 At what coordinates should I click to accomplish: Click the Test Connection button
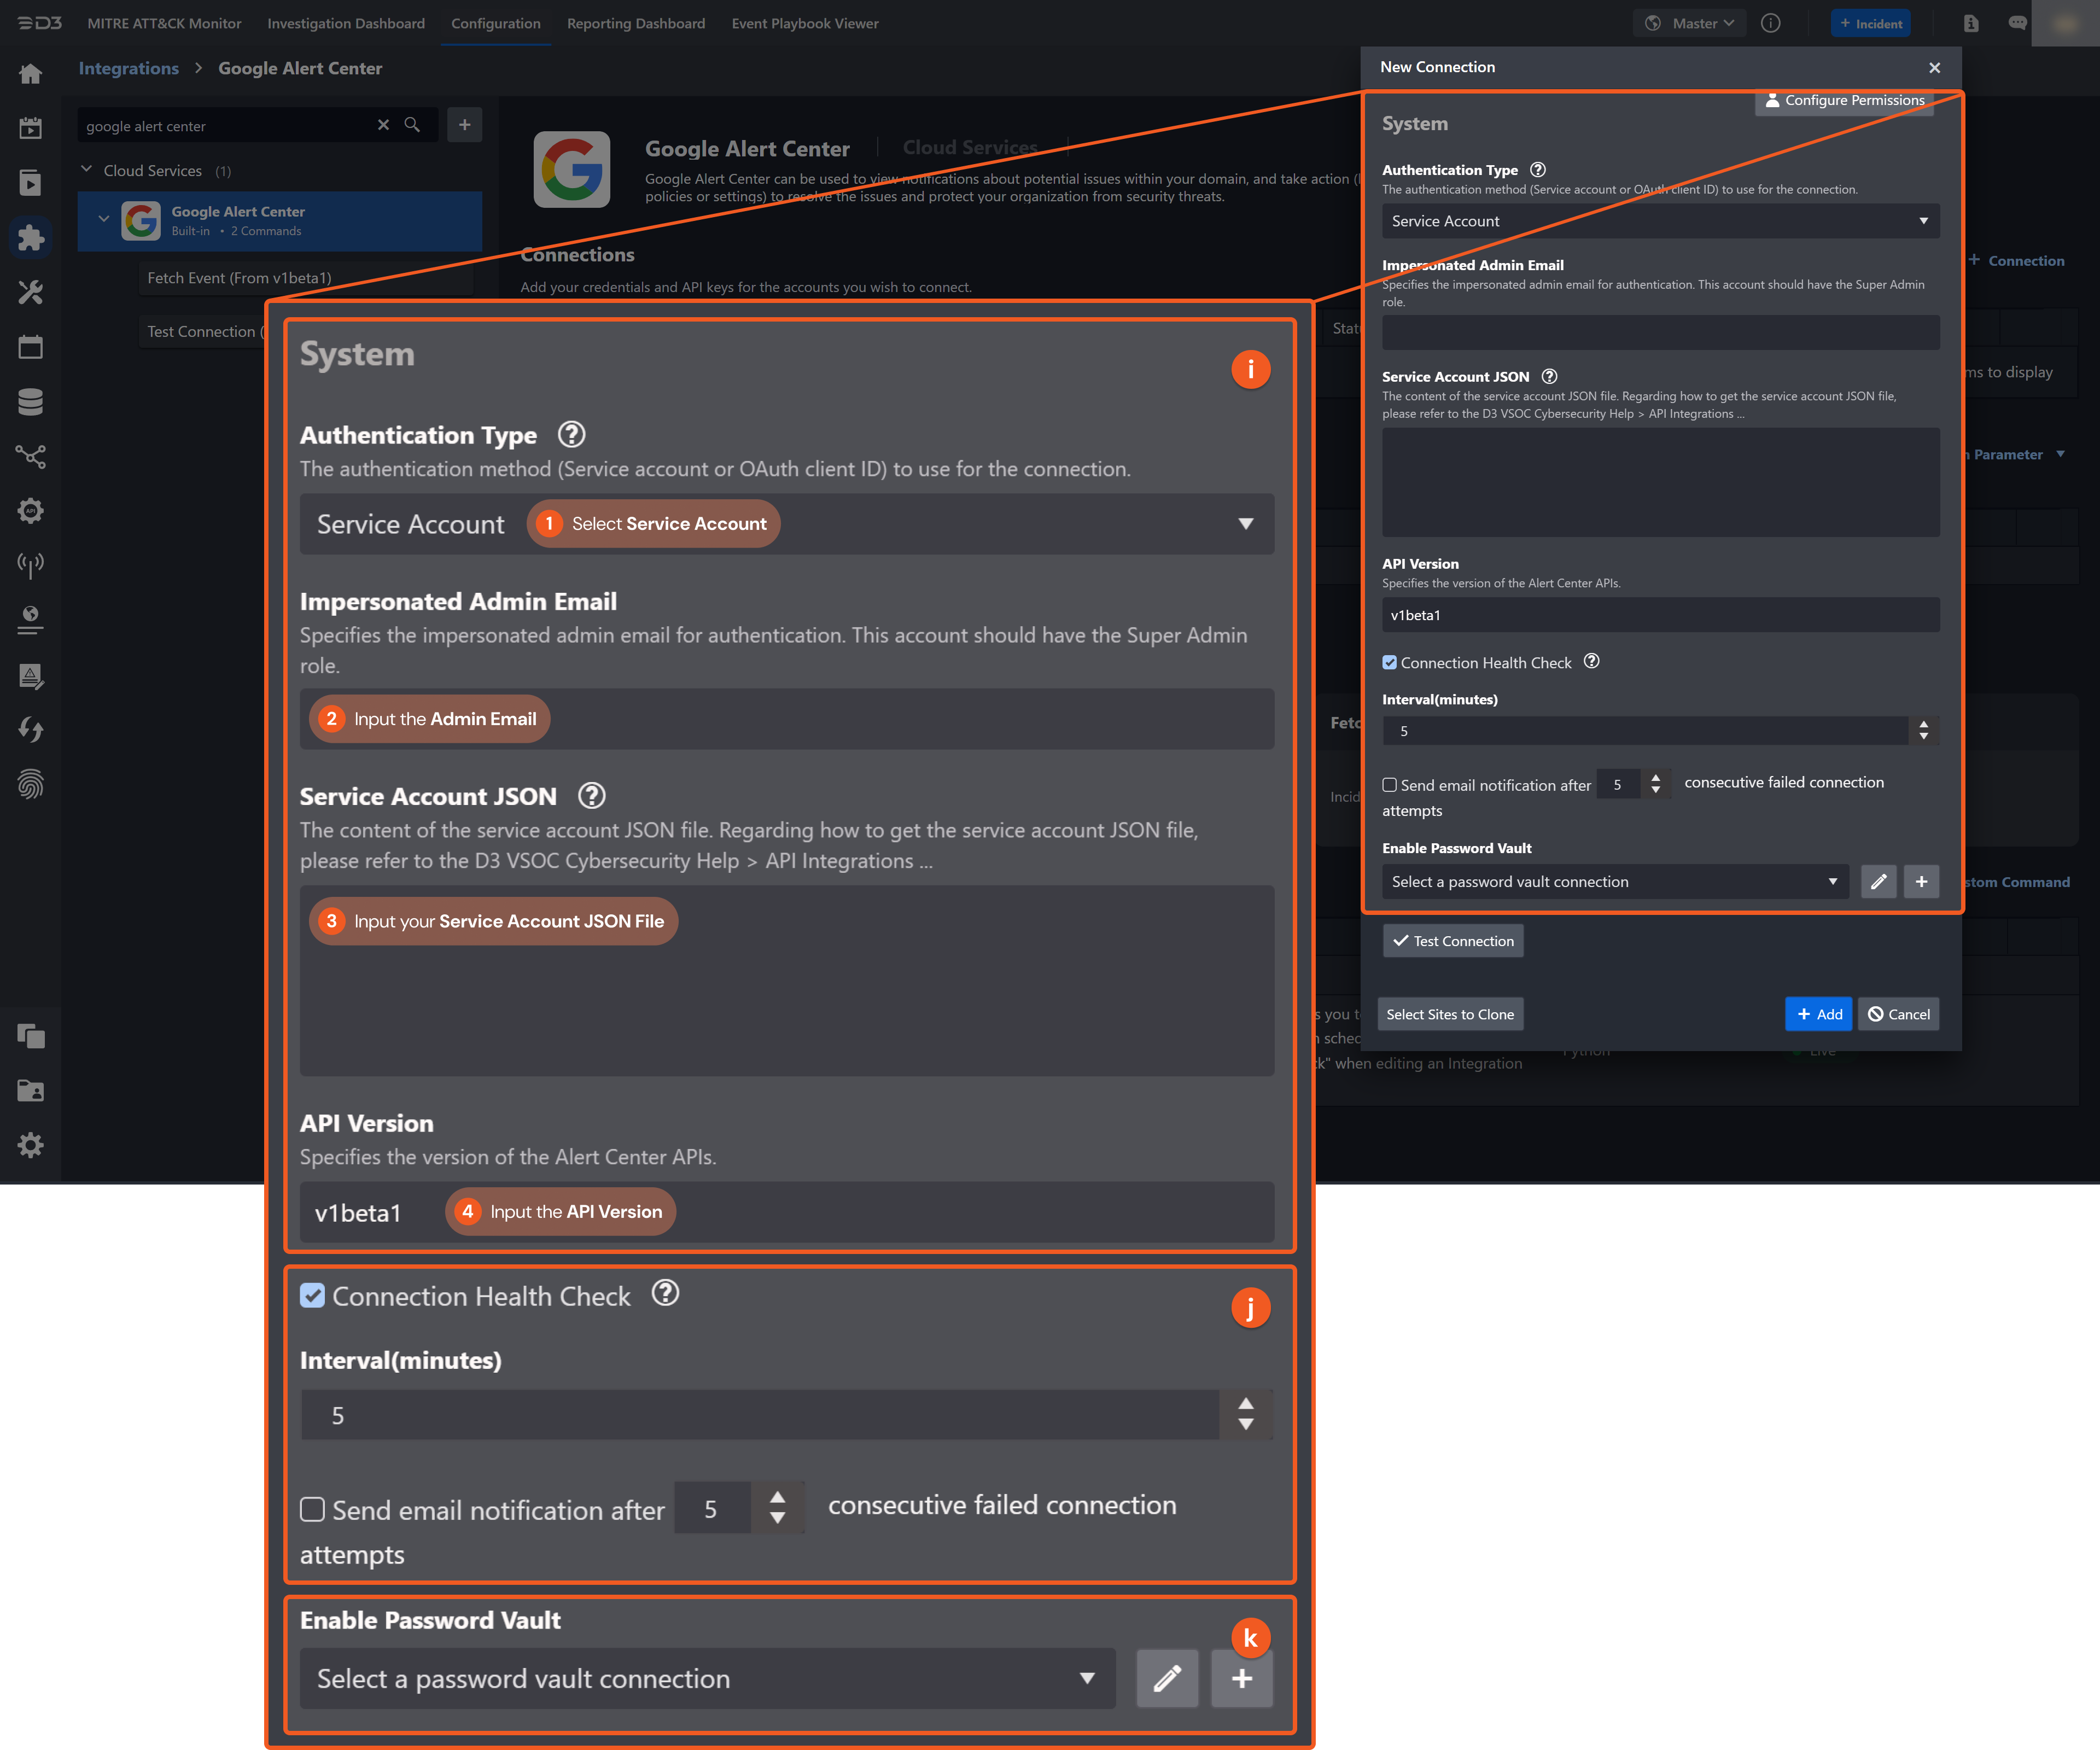point(1453,940)
